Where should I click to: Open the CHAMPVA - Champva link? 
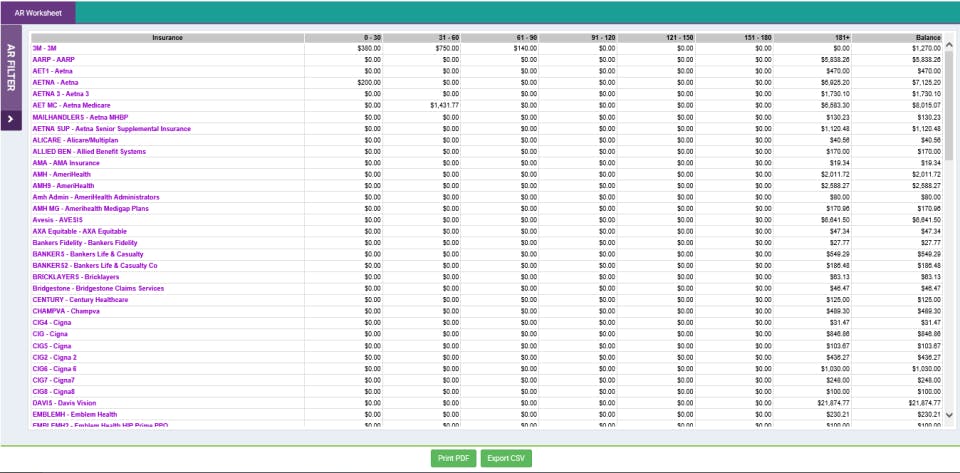(66, 311)
